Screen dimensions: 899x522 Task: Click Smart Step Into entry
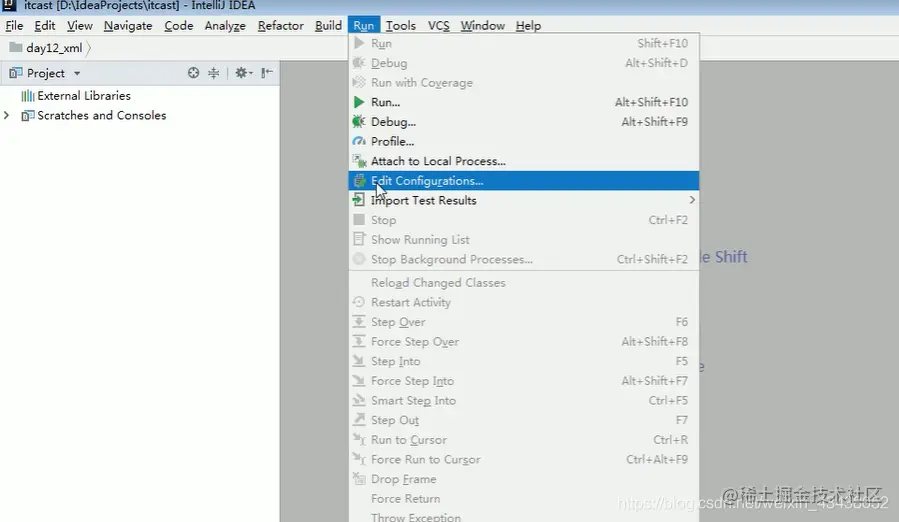click(523, 400)
